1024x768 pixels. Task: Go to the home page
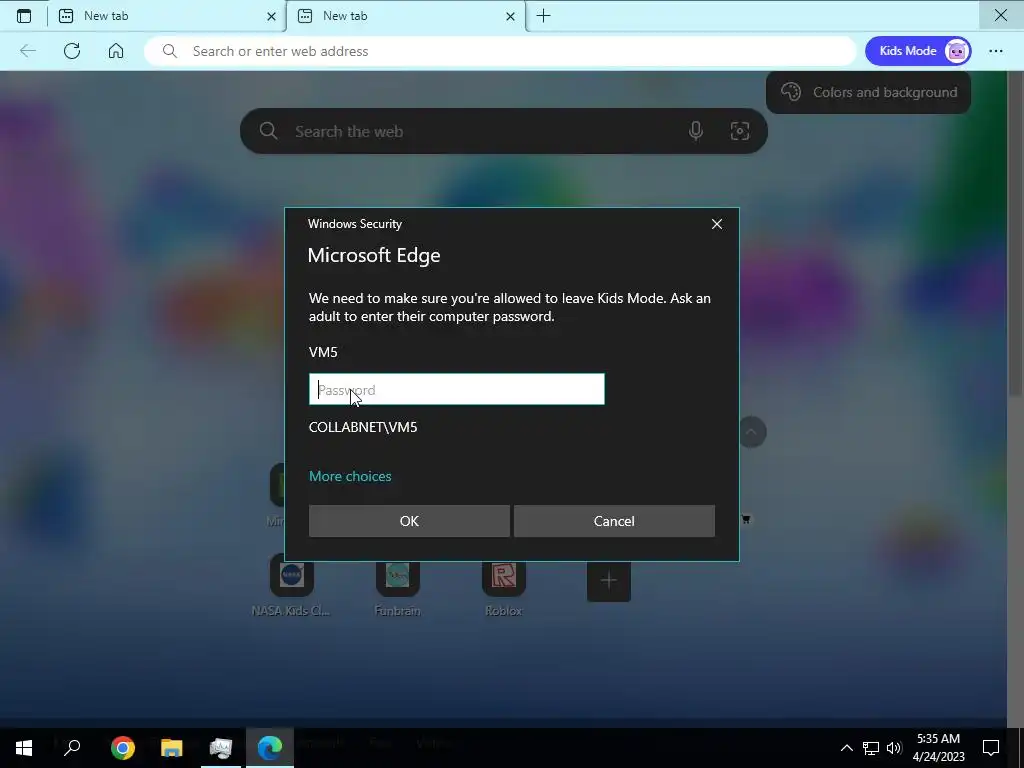pos(116,51)
